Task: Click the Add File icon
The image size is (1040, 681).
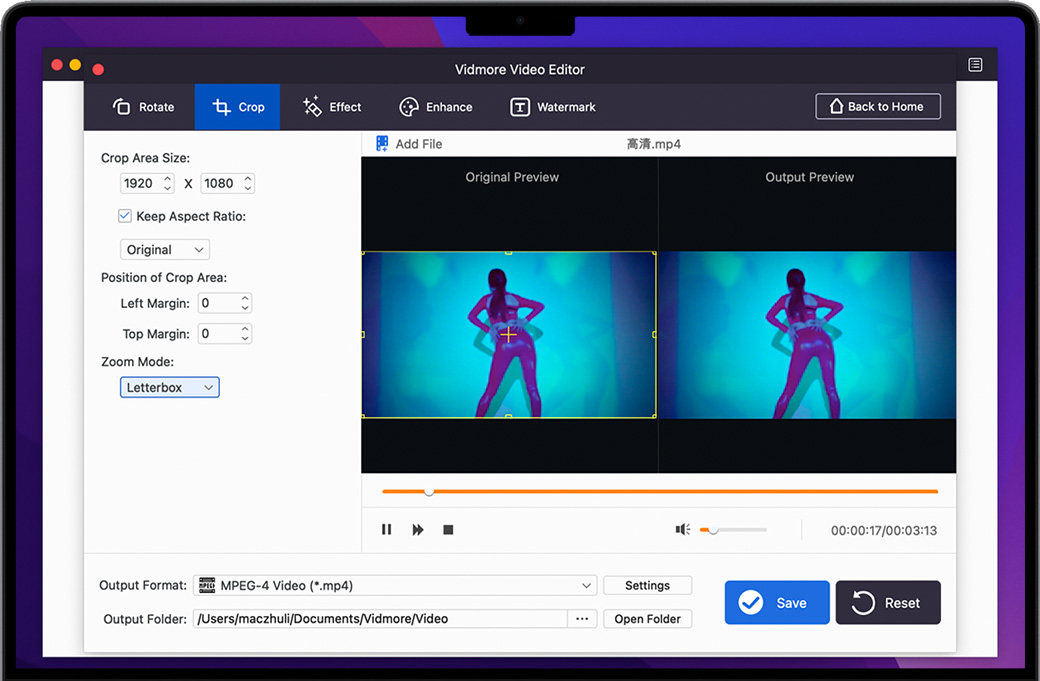Action: [382, 144]
